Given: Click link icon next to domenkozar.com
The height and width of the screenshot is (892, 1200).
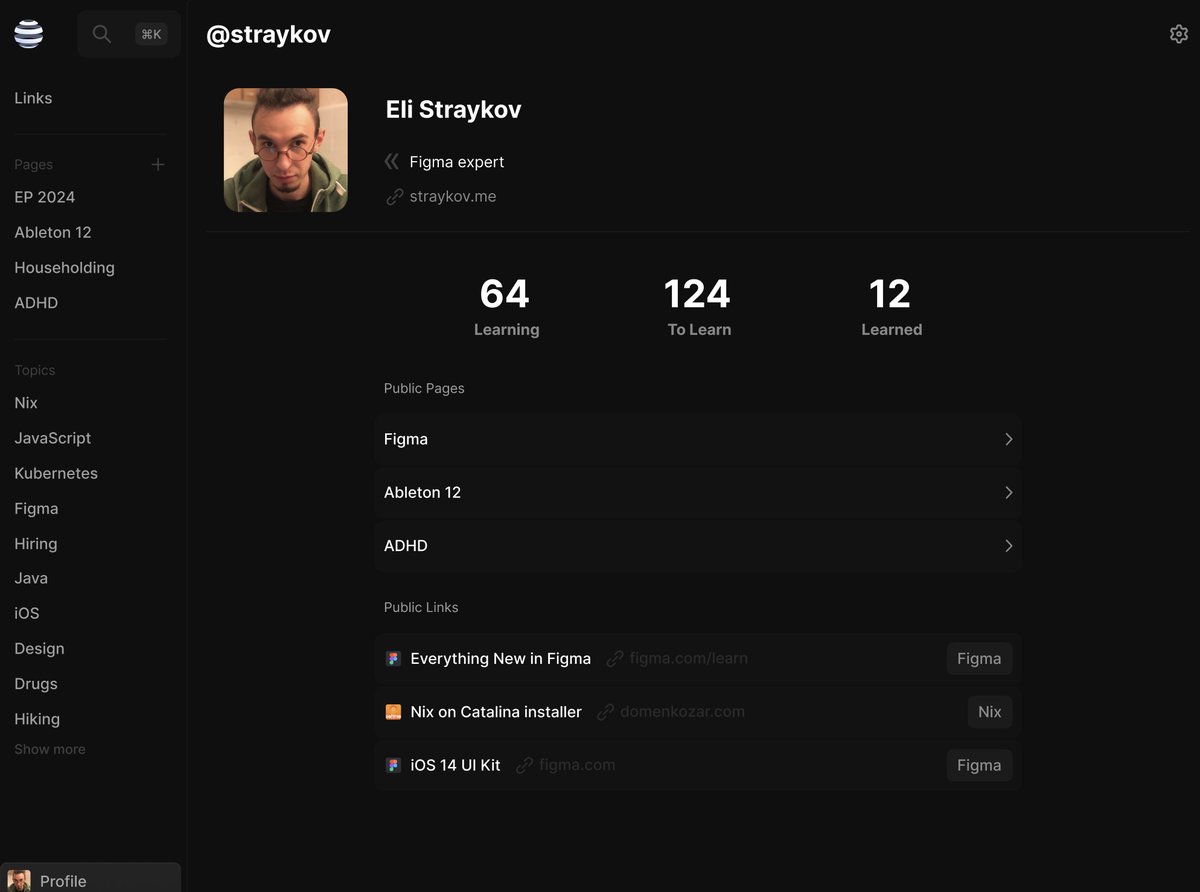Looking at the screenshot, I should click(x=605, y=712).
